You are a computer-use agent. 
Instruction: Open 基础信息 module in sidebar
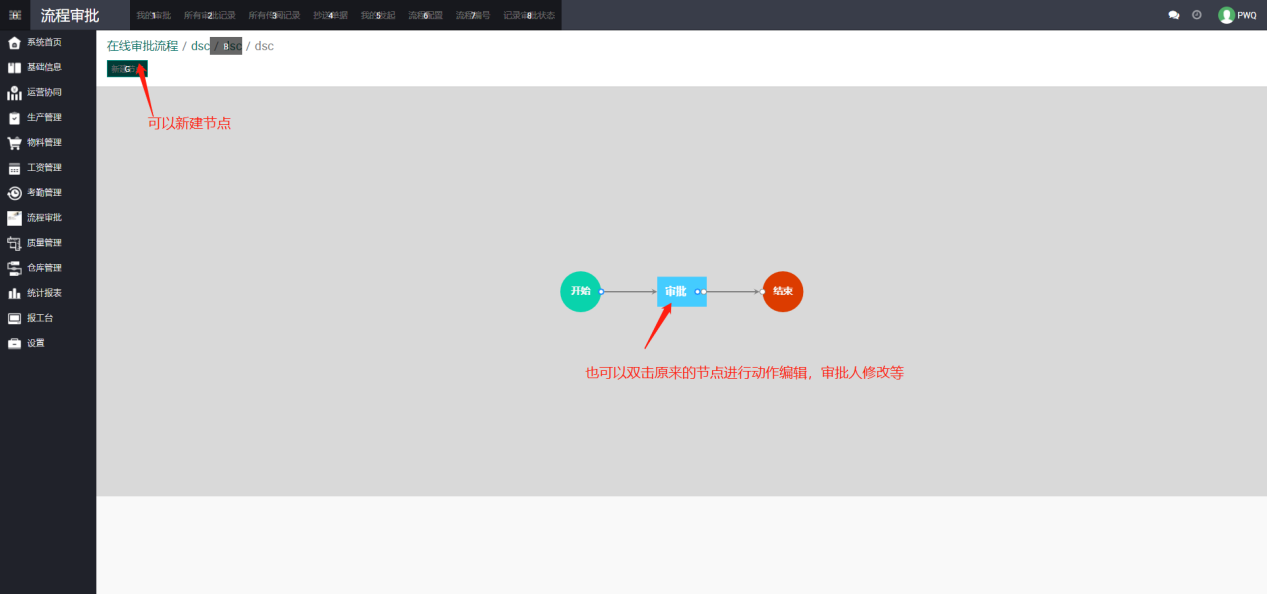[x=43, y=67]
